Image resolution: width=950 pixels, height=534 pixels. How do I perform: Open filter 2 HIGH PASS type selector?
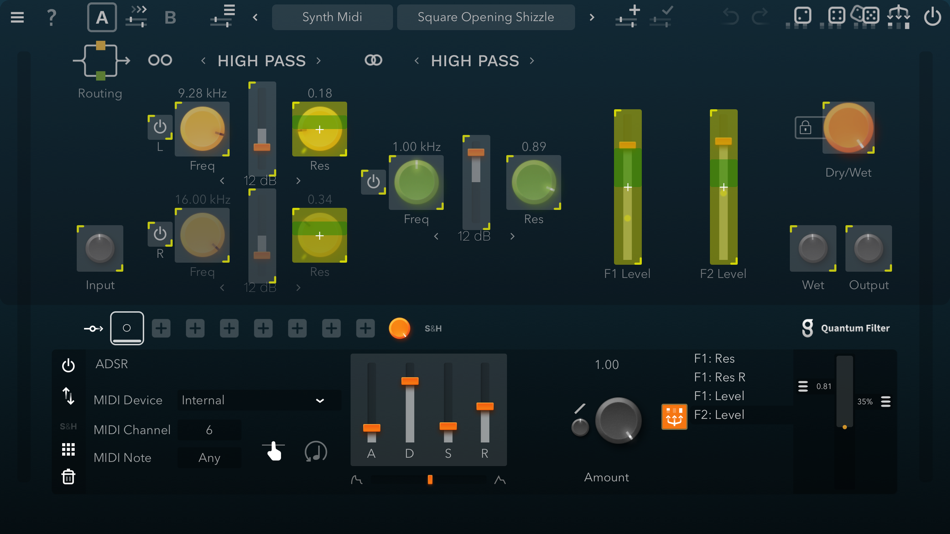pos(474,61)
